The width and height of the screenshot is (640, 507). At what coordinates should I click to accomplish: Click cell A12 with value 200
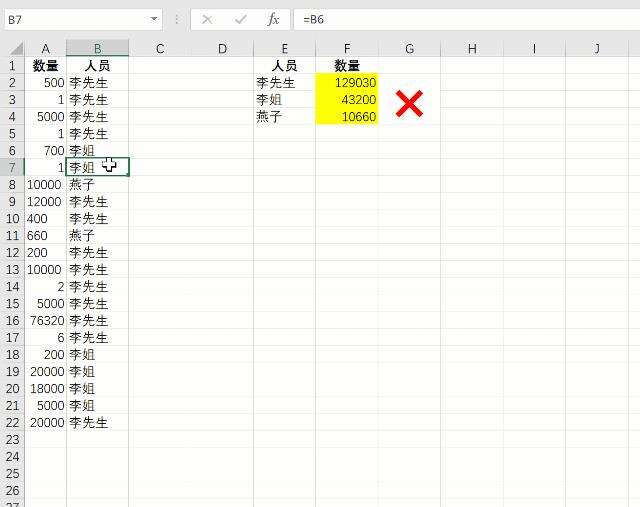[x=46, y=252]
